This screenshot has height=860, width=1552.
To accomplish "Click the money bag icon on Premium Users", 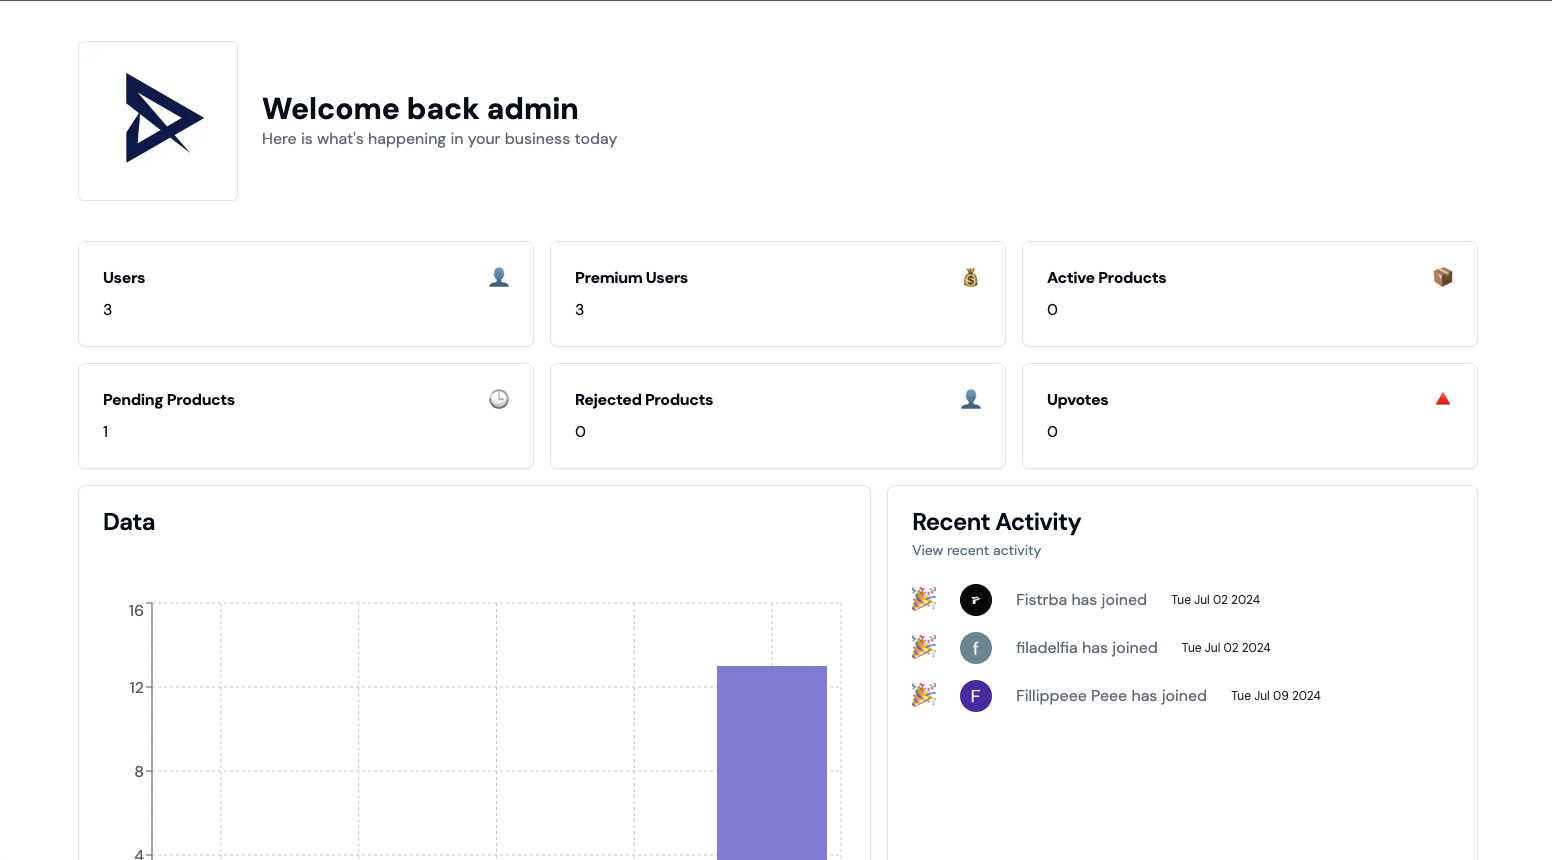I will tap(971, 277).
